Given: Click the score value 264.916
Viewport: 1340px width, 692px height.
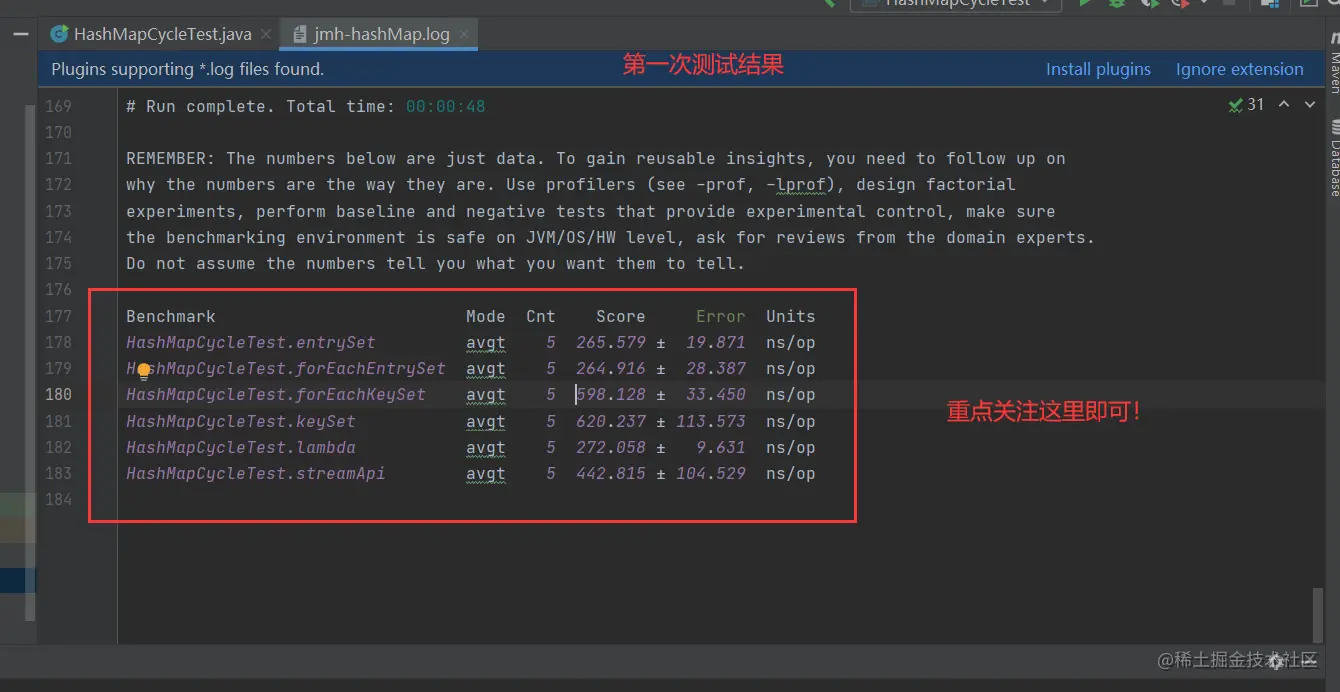Looking at the screenshot, I should coord(611,369).
